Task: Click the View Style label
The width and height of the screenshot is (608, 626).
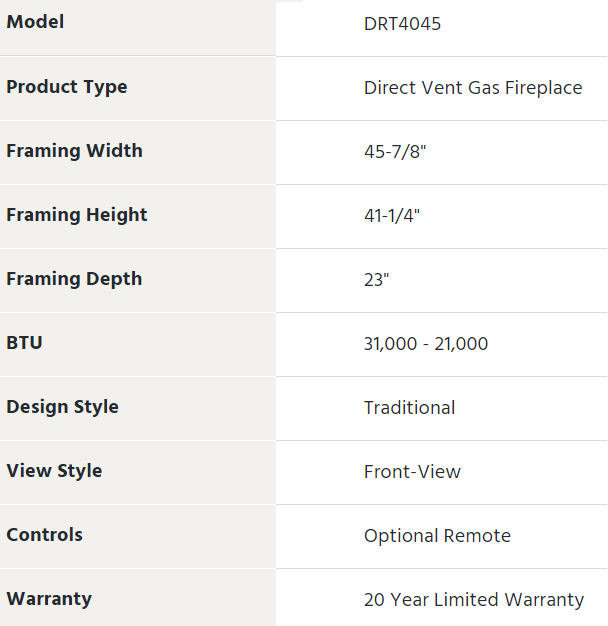Action: [54, 471]
